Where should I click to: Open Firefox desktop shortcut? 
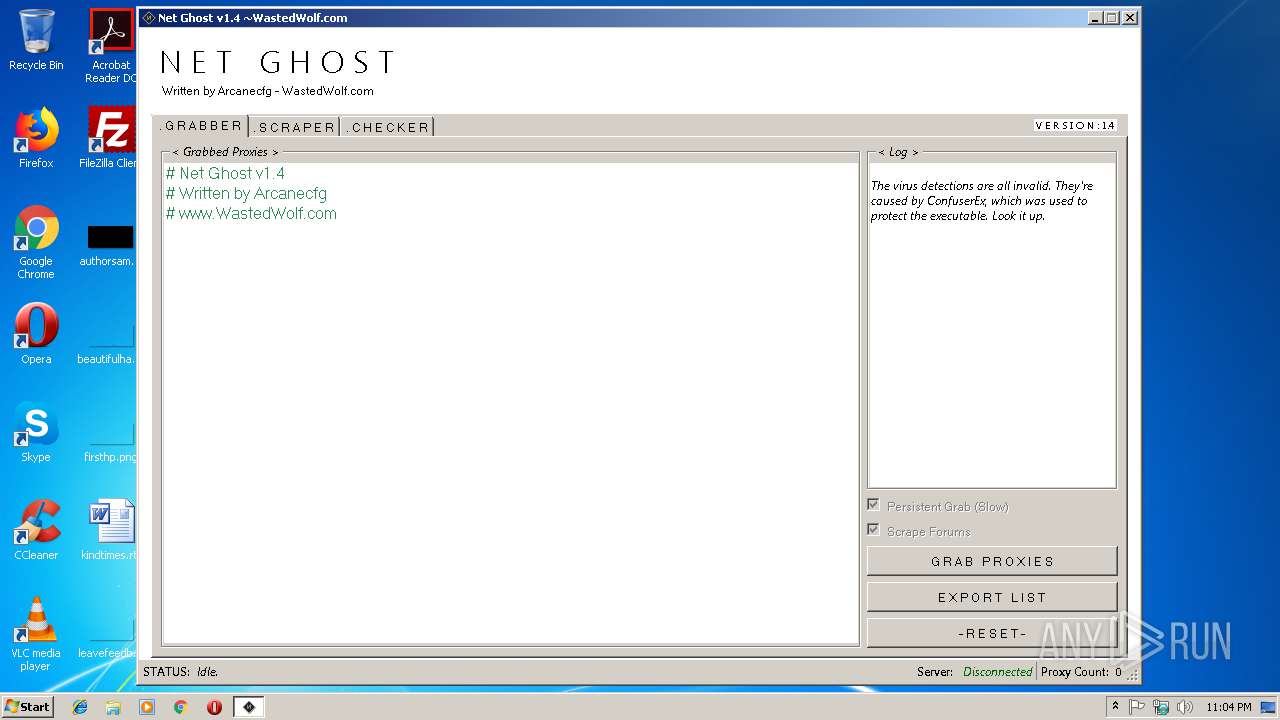[x=36, y=138]
